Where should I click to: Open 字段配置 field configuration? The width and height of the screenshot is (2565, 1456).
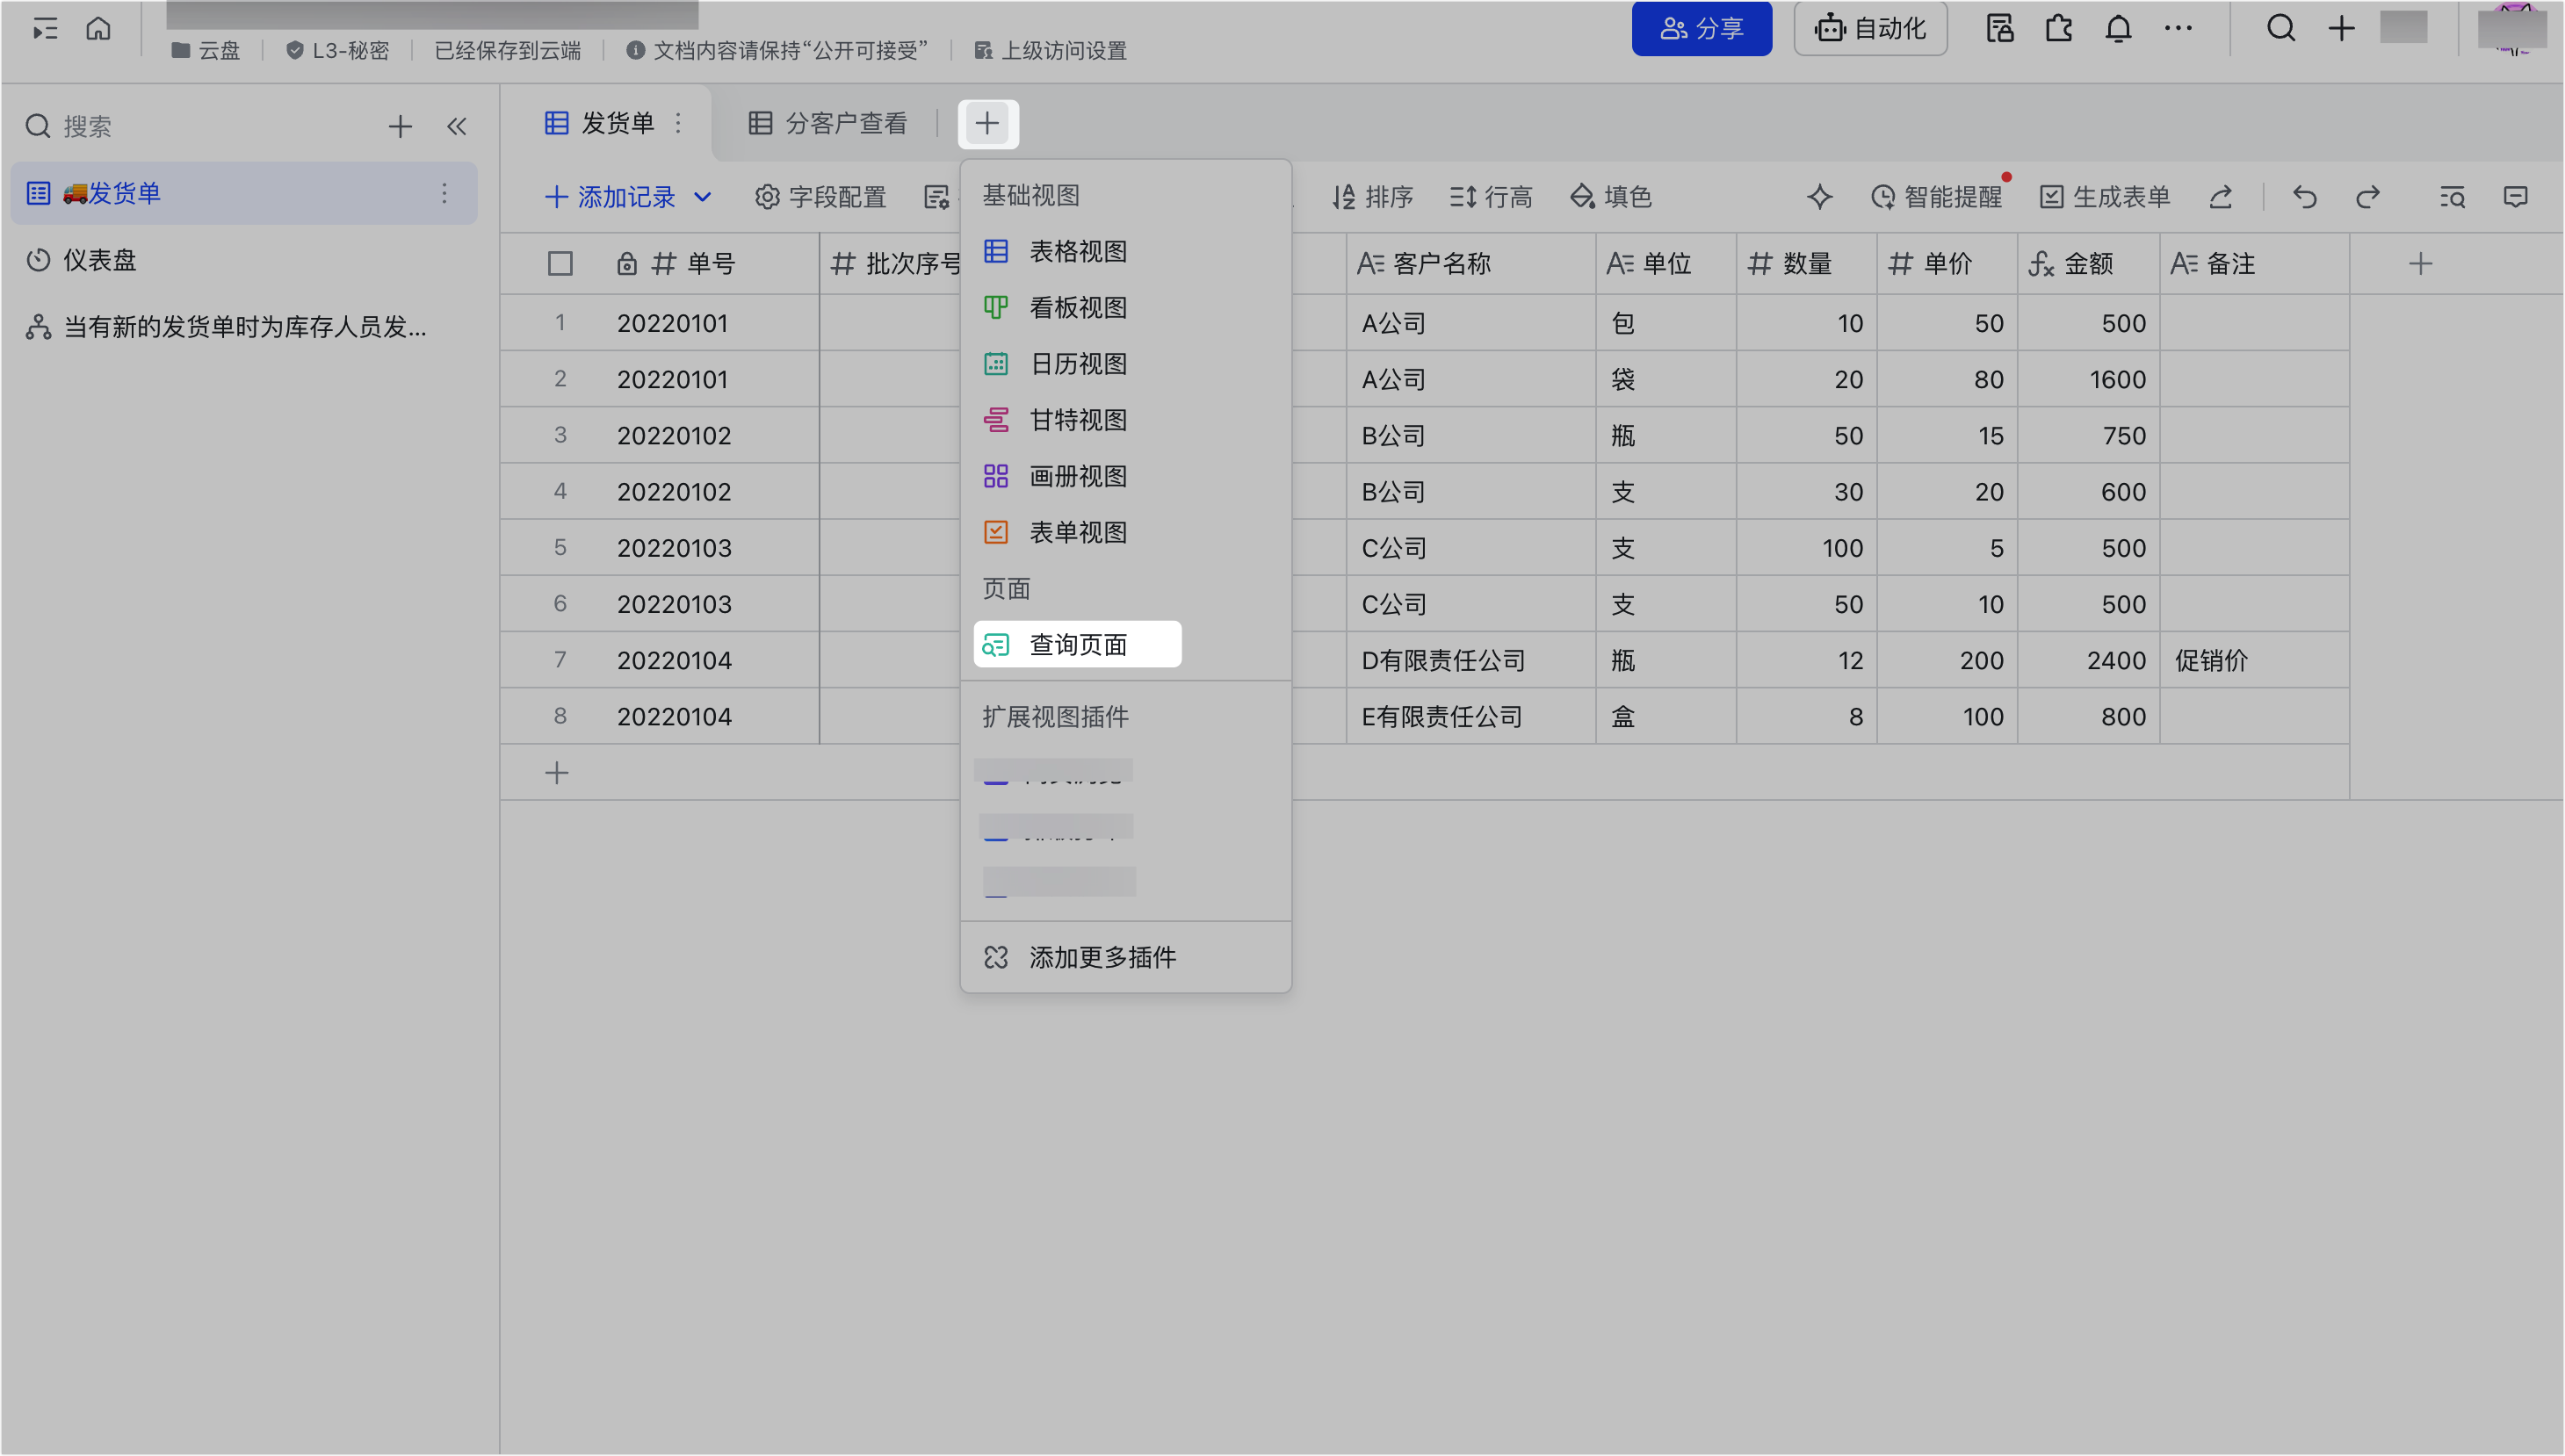(x=821, y=197)
